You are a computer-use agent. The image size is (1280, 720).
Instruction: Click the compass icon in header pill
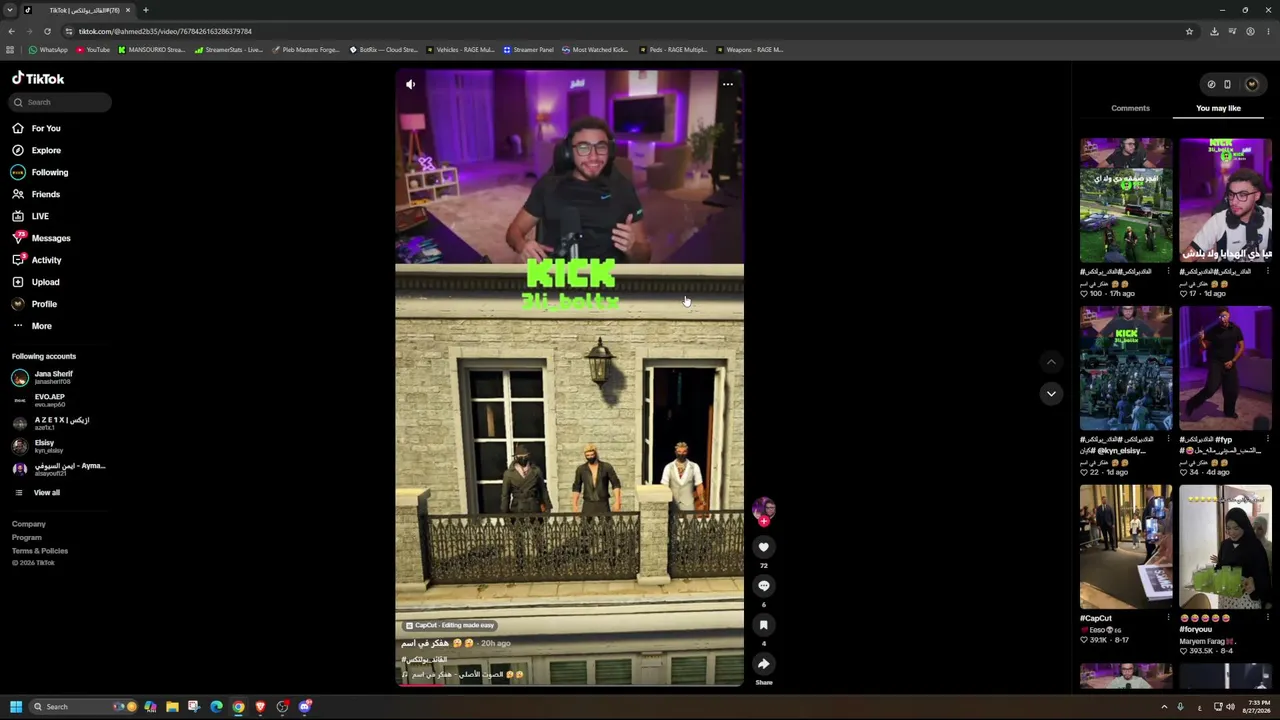coord(1211,84)
